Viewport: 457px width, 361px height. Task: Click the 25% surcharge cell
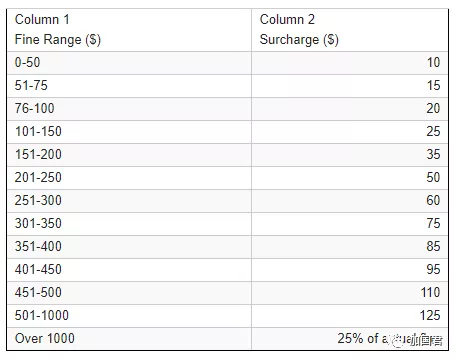click(x=350, y=339)
